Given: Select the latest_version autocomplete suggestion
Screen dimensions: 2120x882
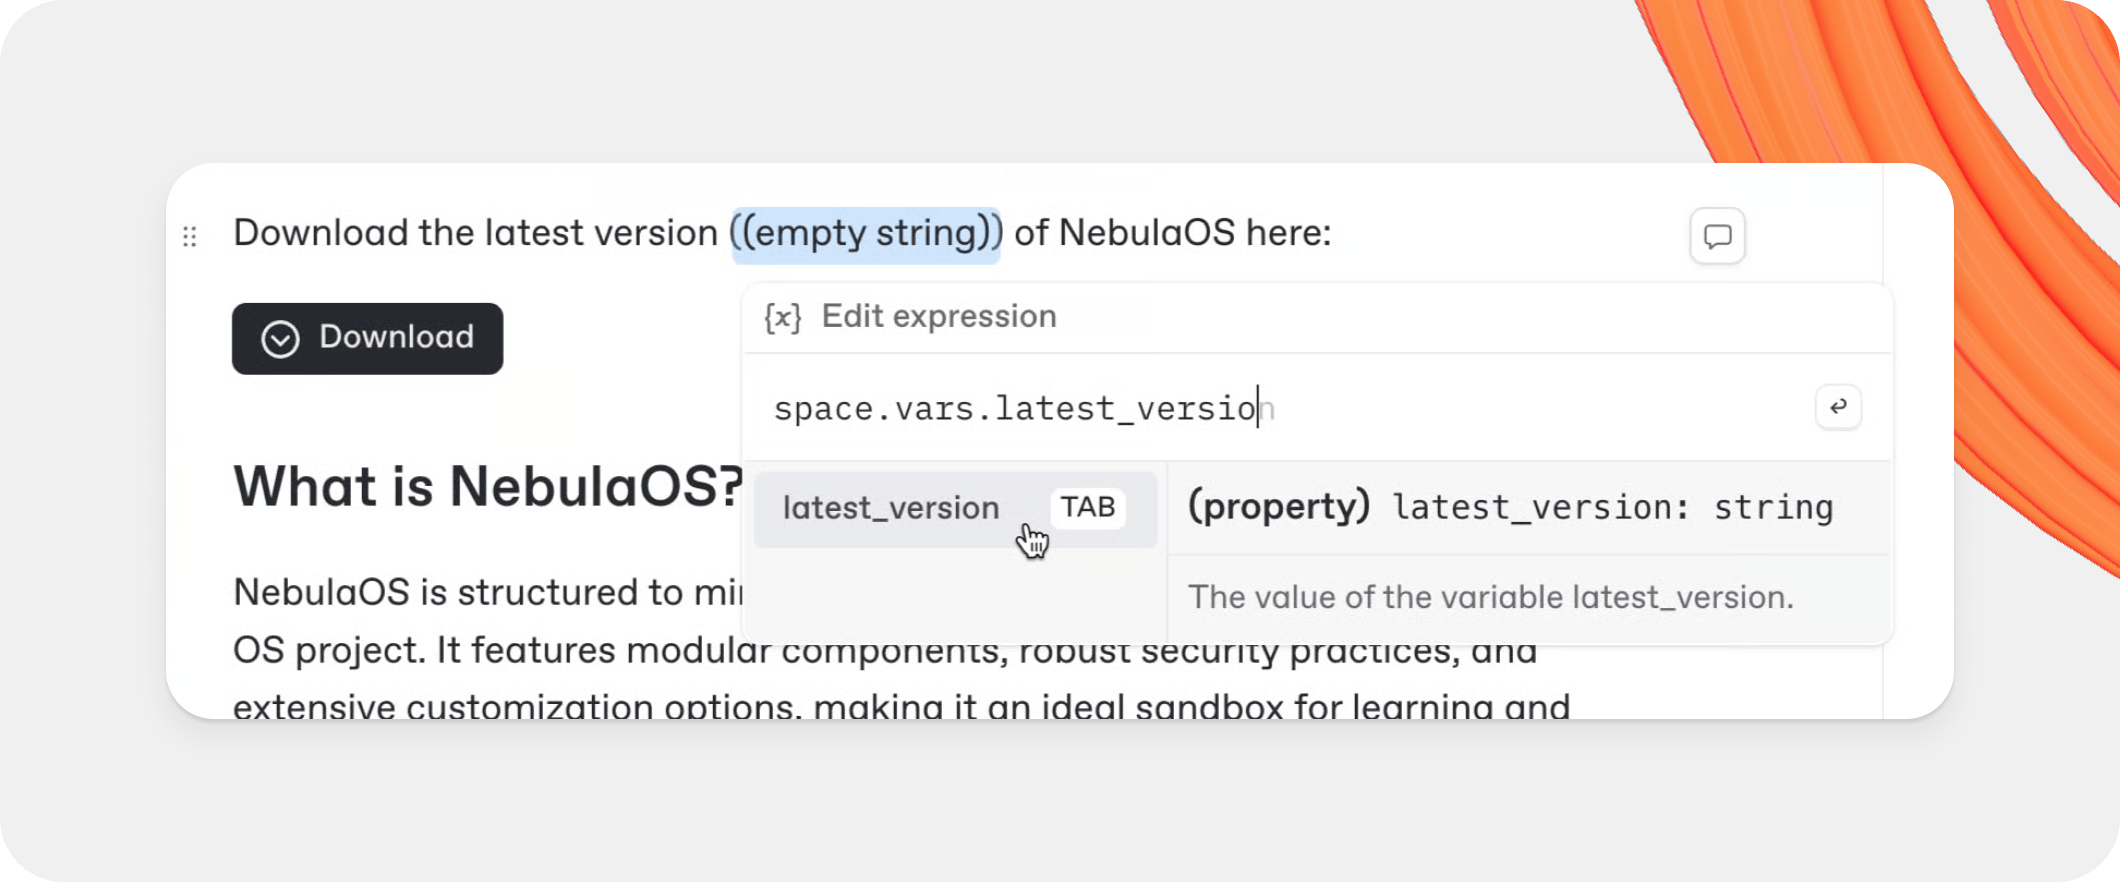Looking at the screenshot, I should [x=891, y=508].
